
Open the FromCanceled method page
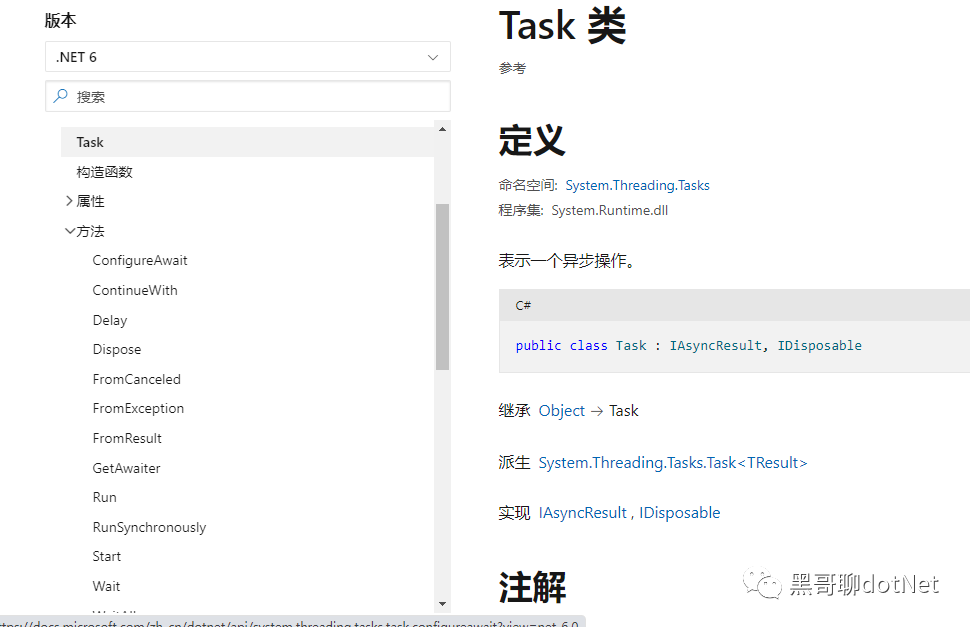click(x=137, y=379)
